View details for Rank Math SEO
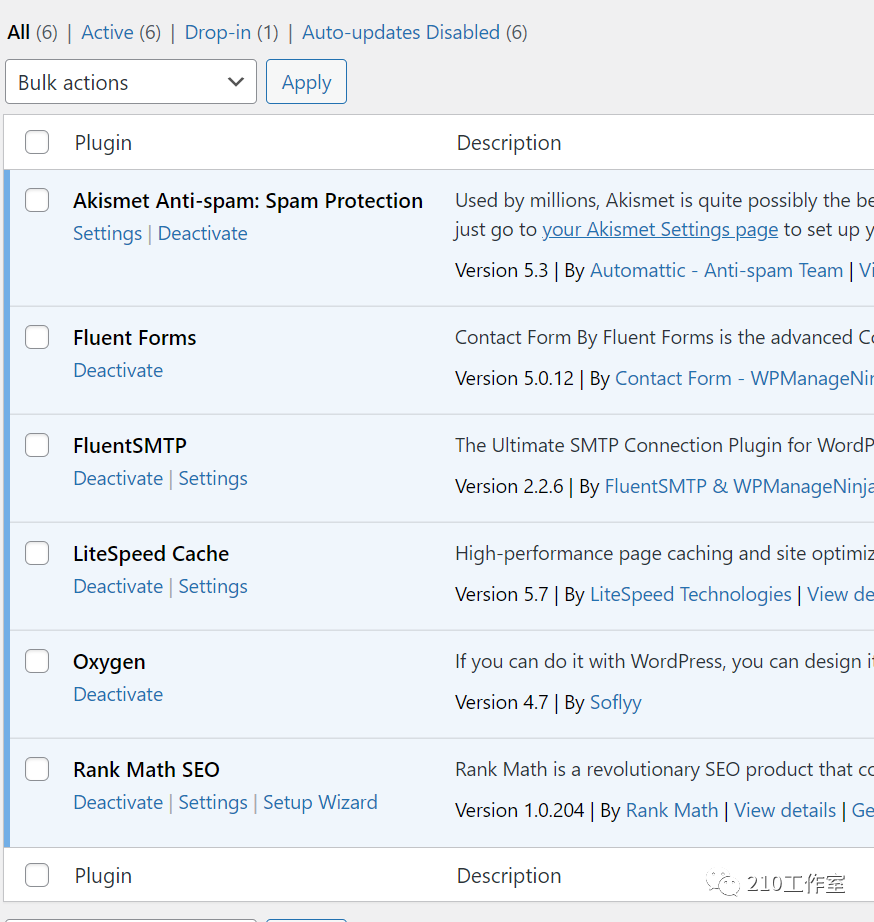Screen dimensions: 874x922 pyautogui.click(x=785, y=810)
